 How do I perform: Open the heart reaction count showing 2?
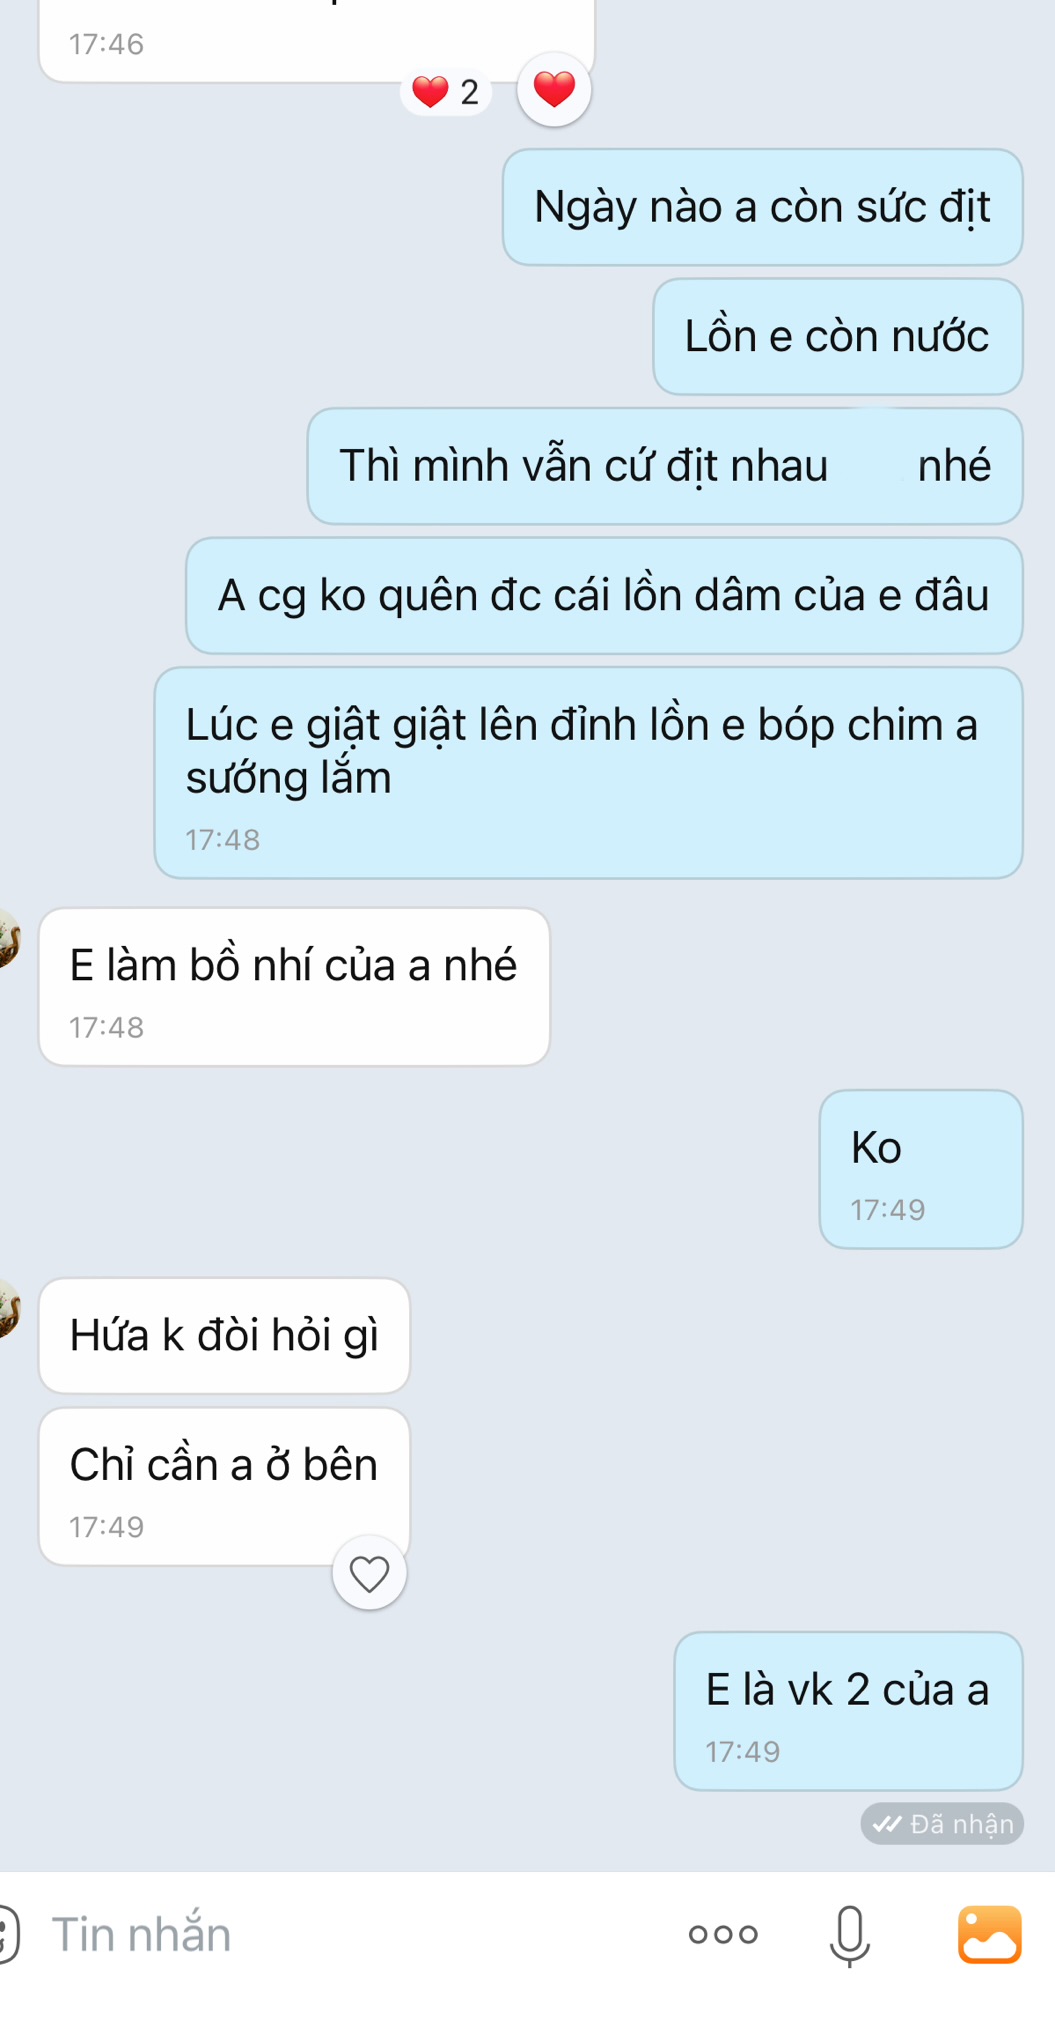(446, 92)
